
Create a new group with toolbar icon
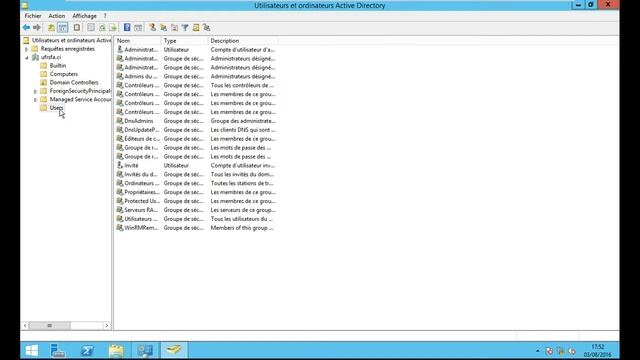[x=163, y=27]
